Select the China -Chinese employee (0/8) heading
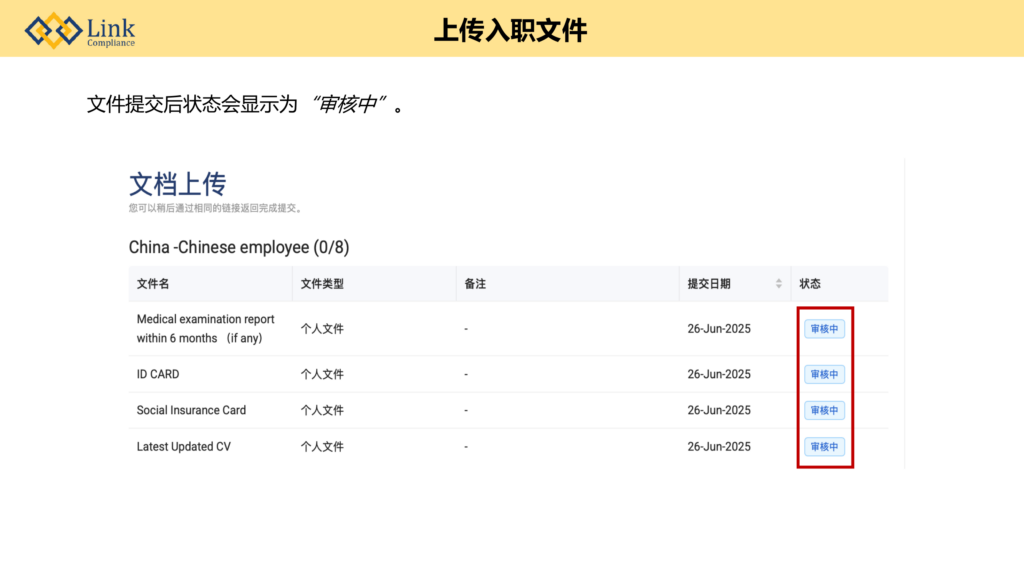1024x576 pixels. 239,247
